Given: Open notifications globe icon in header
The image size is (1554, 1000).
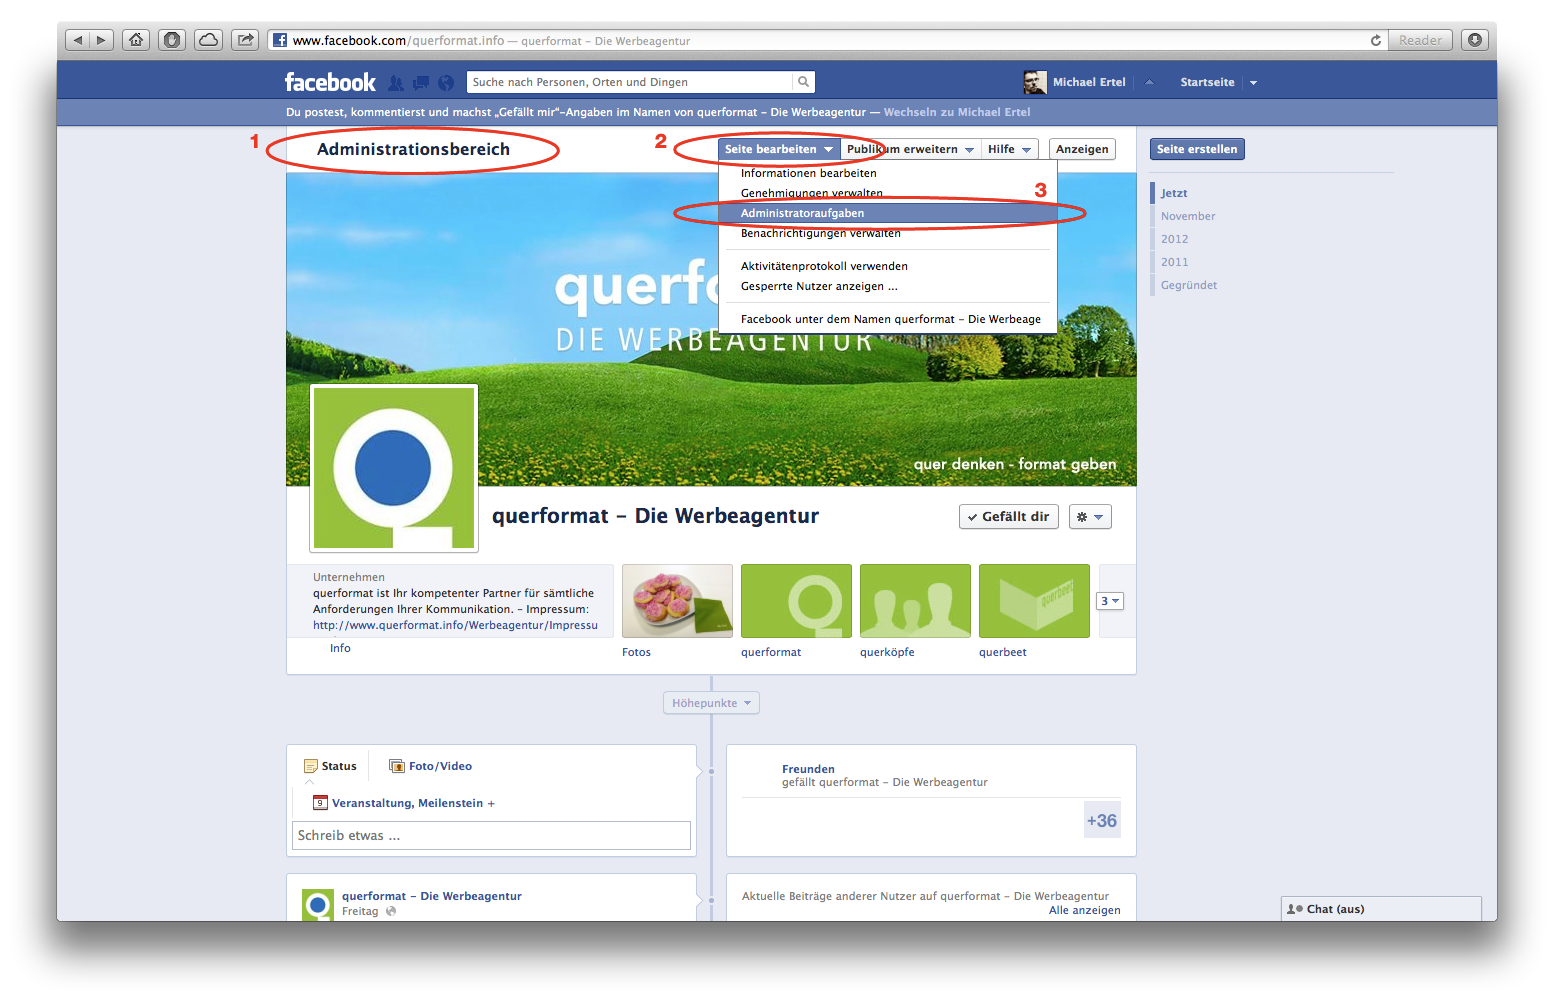Looking at the screenshot, I should click(446, 83).
